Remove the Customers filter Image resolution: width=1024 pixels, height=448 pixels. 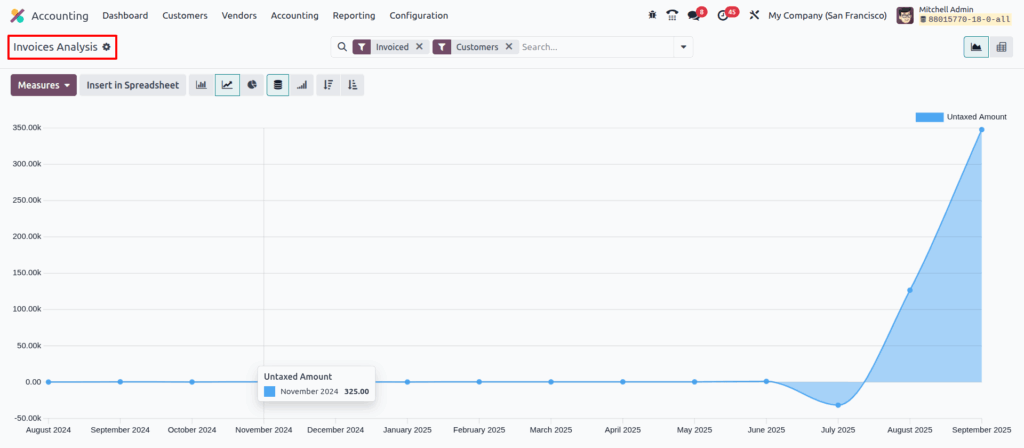pyautogui.click(x=509, y=47)
